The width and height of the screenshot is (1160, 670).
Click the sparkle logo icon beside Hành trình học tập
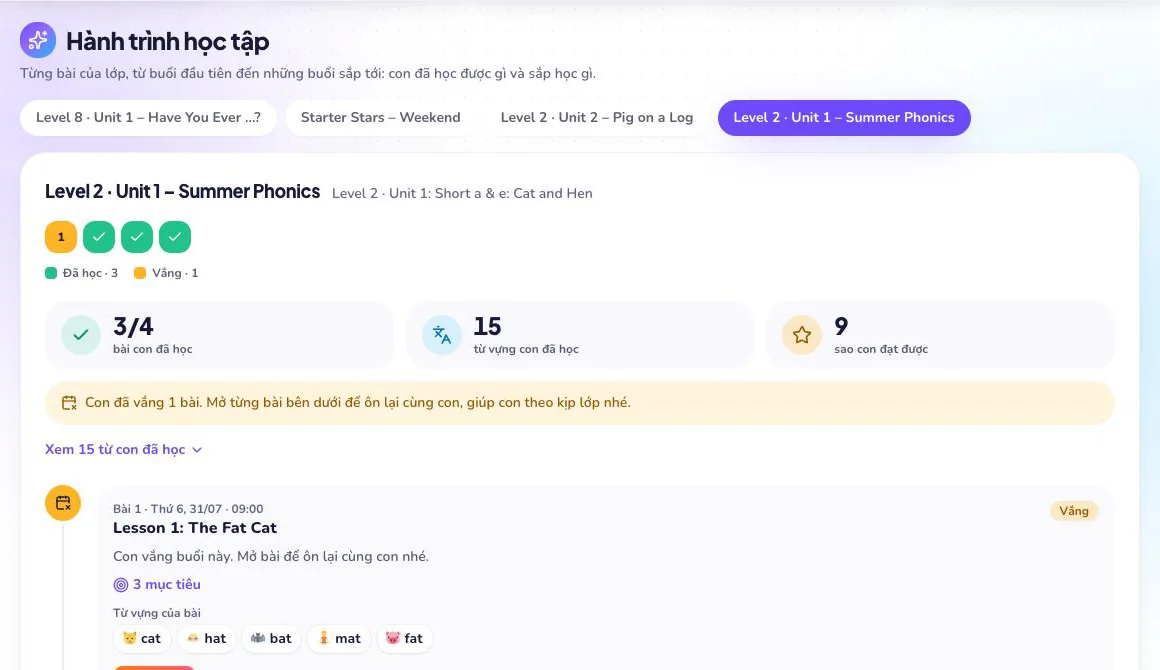38,40
